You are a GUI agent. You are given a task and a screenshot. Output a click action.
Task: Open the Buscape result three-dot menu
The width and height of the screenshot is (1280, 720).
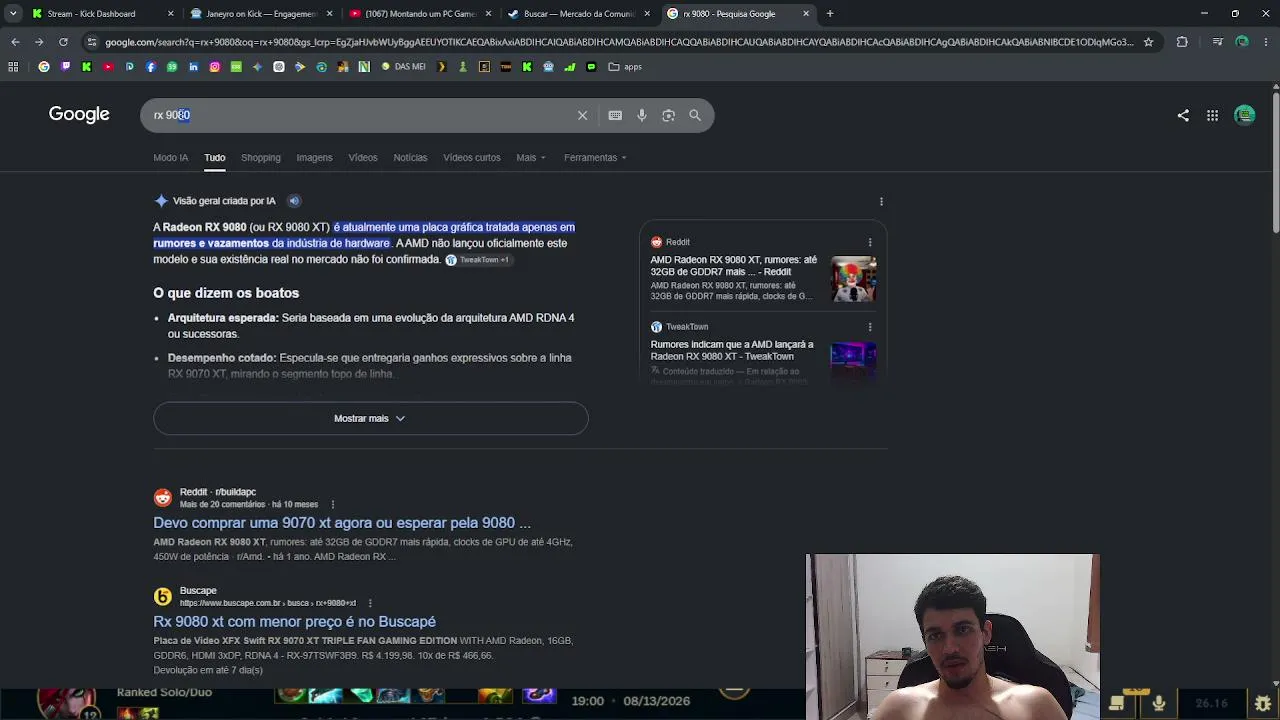370,603
